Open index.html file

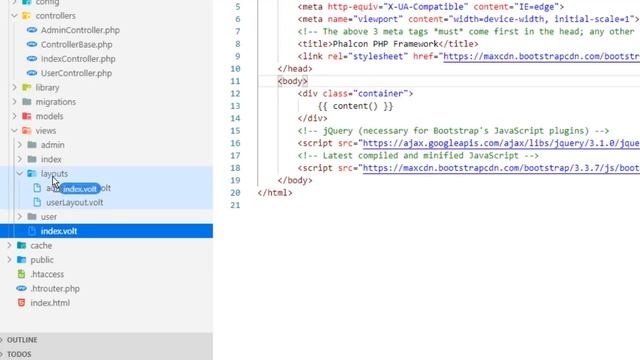click(x=50, y=303)
